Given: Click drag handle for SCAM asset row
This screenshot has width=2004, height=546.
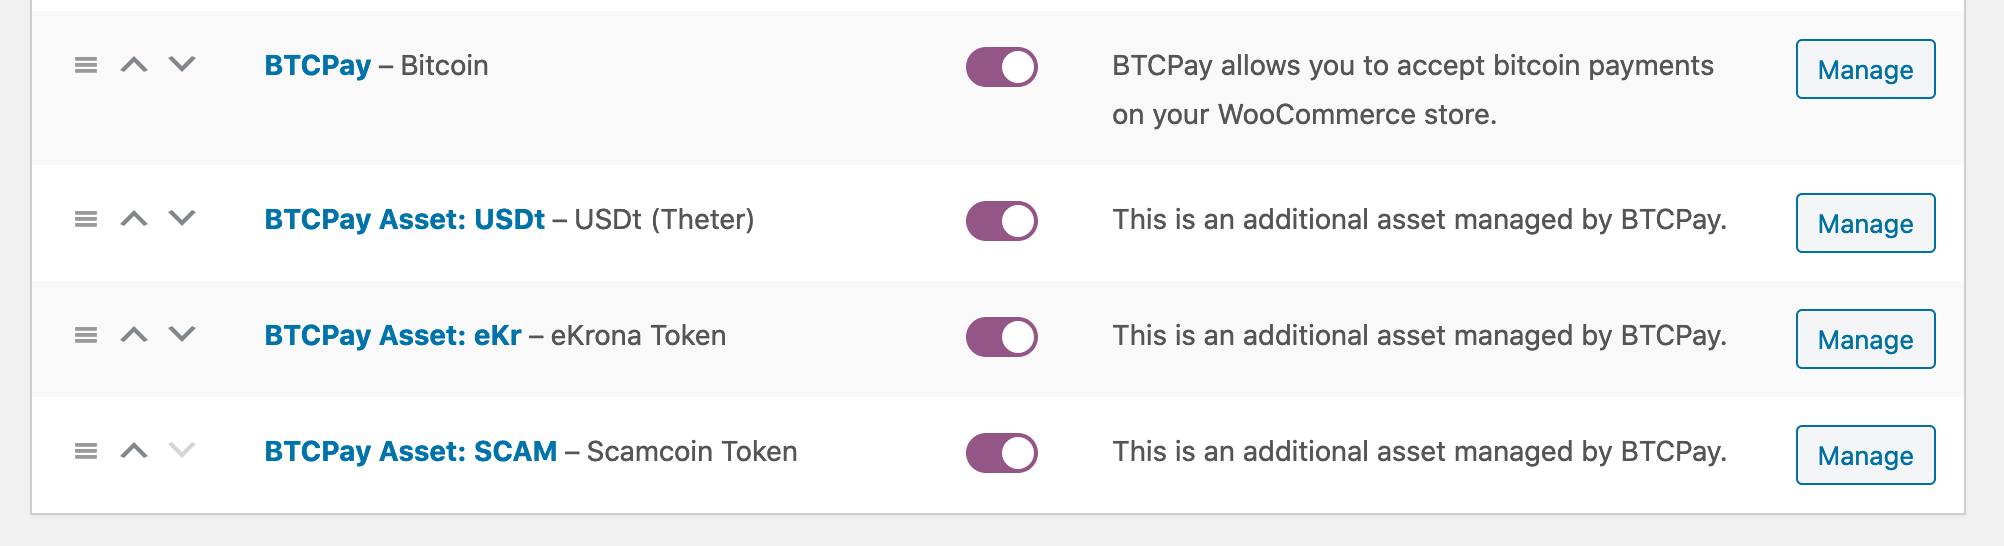Looking at the screenshot, I should click(x=86, y=451).
